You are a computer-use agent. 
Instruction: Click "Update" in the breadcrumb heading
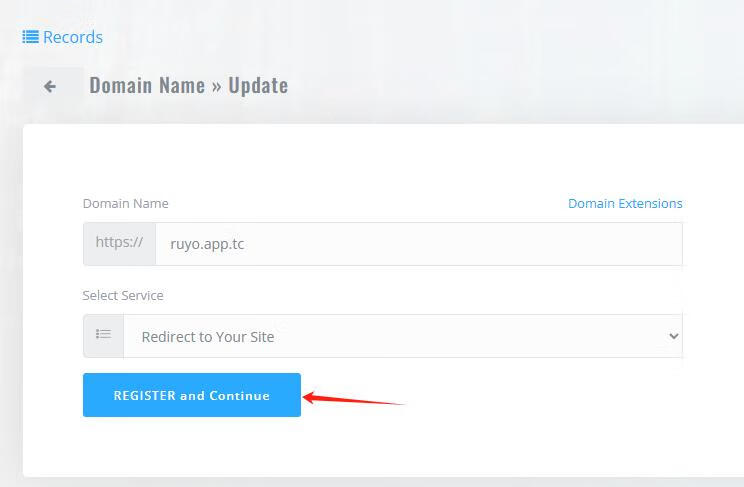pos(258,86)
